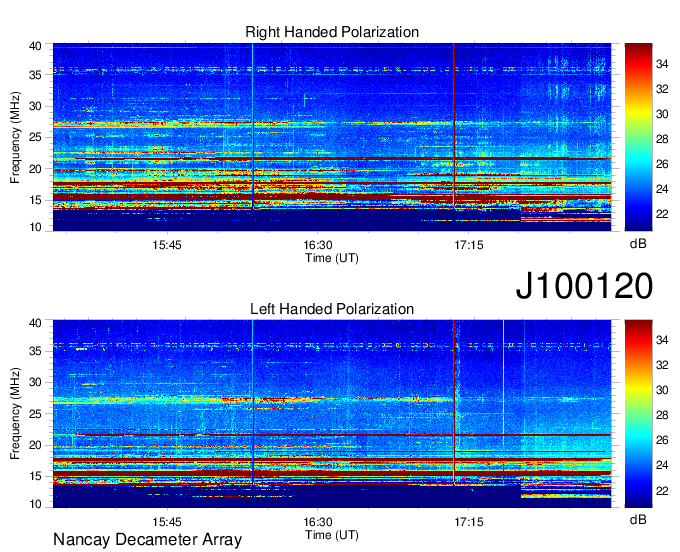Click the "17:15" time tick of Right Handed plot
This screenshot has height=552, width=680.
coord(468,245)
